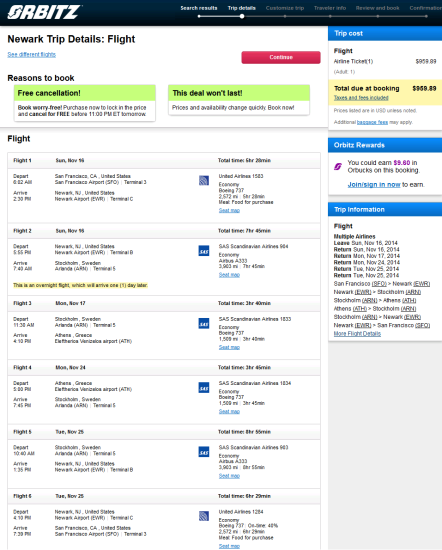Open Seat map for United Airlines 1583
442x550 pixels.
[x=229, y=210]
